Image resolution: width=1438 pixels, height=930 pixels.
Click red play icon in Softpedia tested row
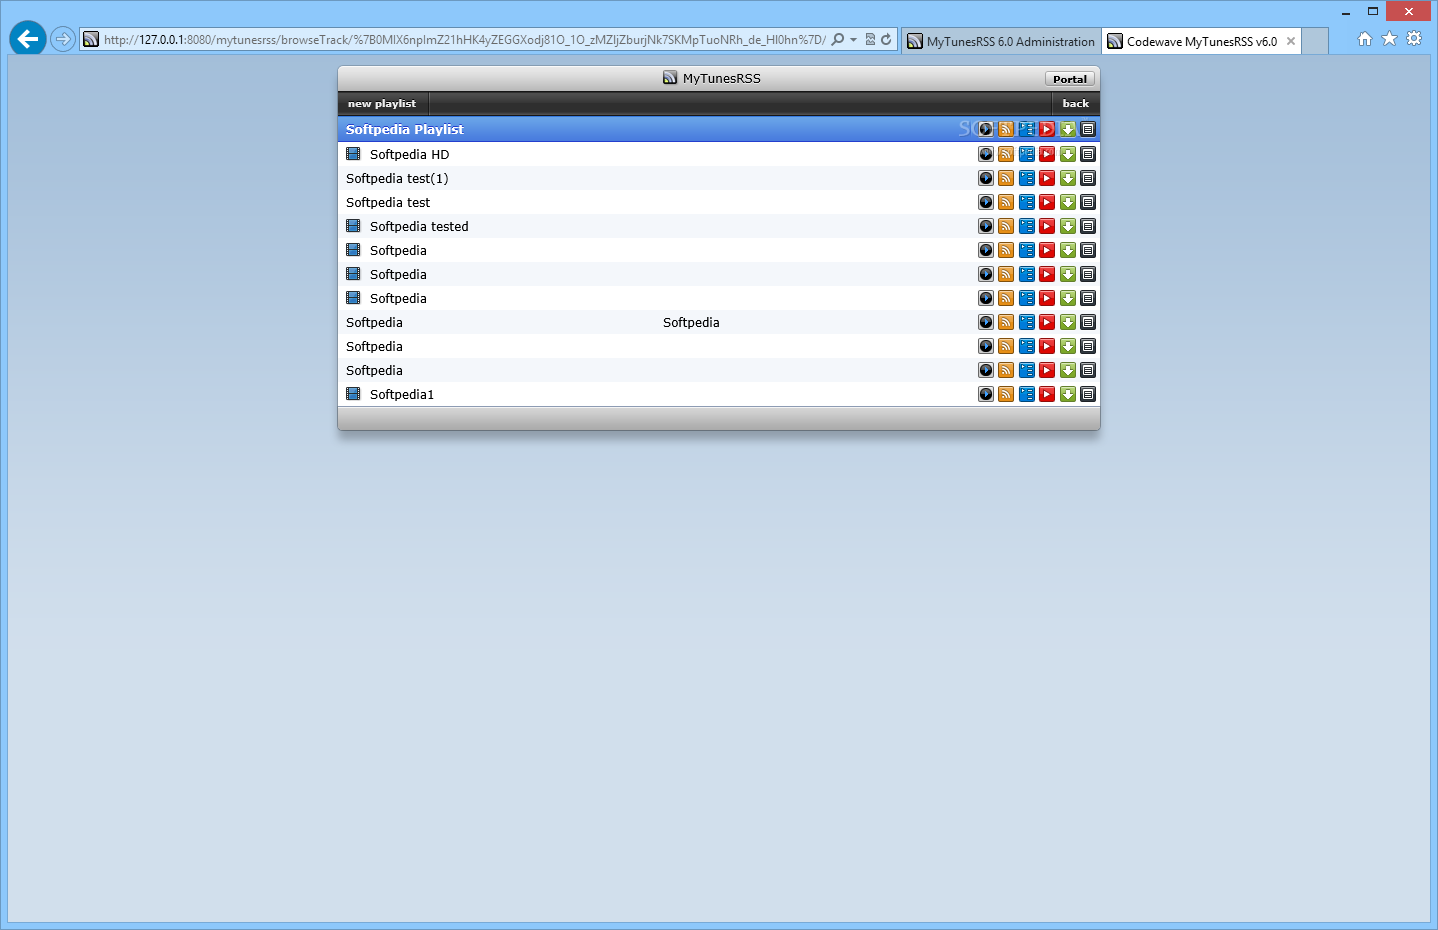tap(1047, 226)
